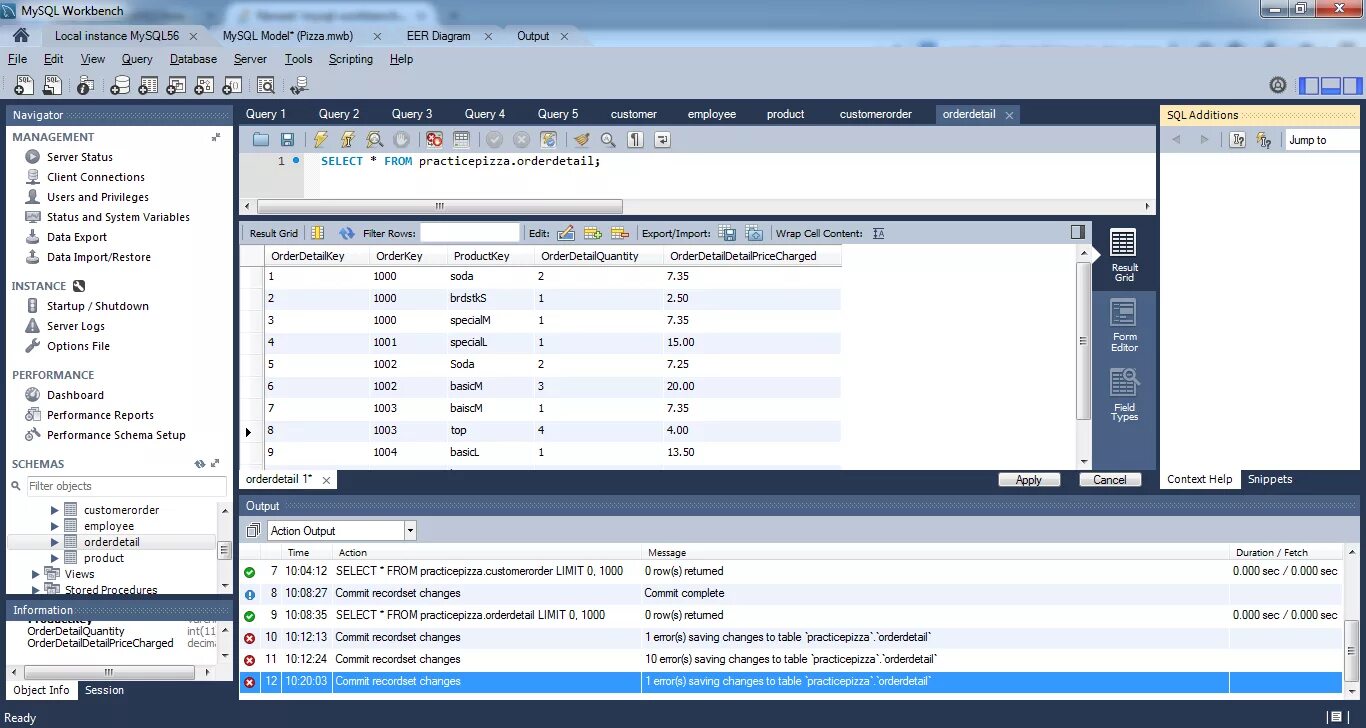
Task: Toggle display of invisible characters
Action: click(635, 140)
